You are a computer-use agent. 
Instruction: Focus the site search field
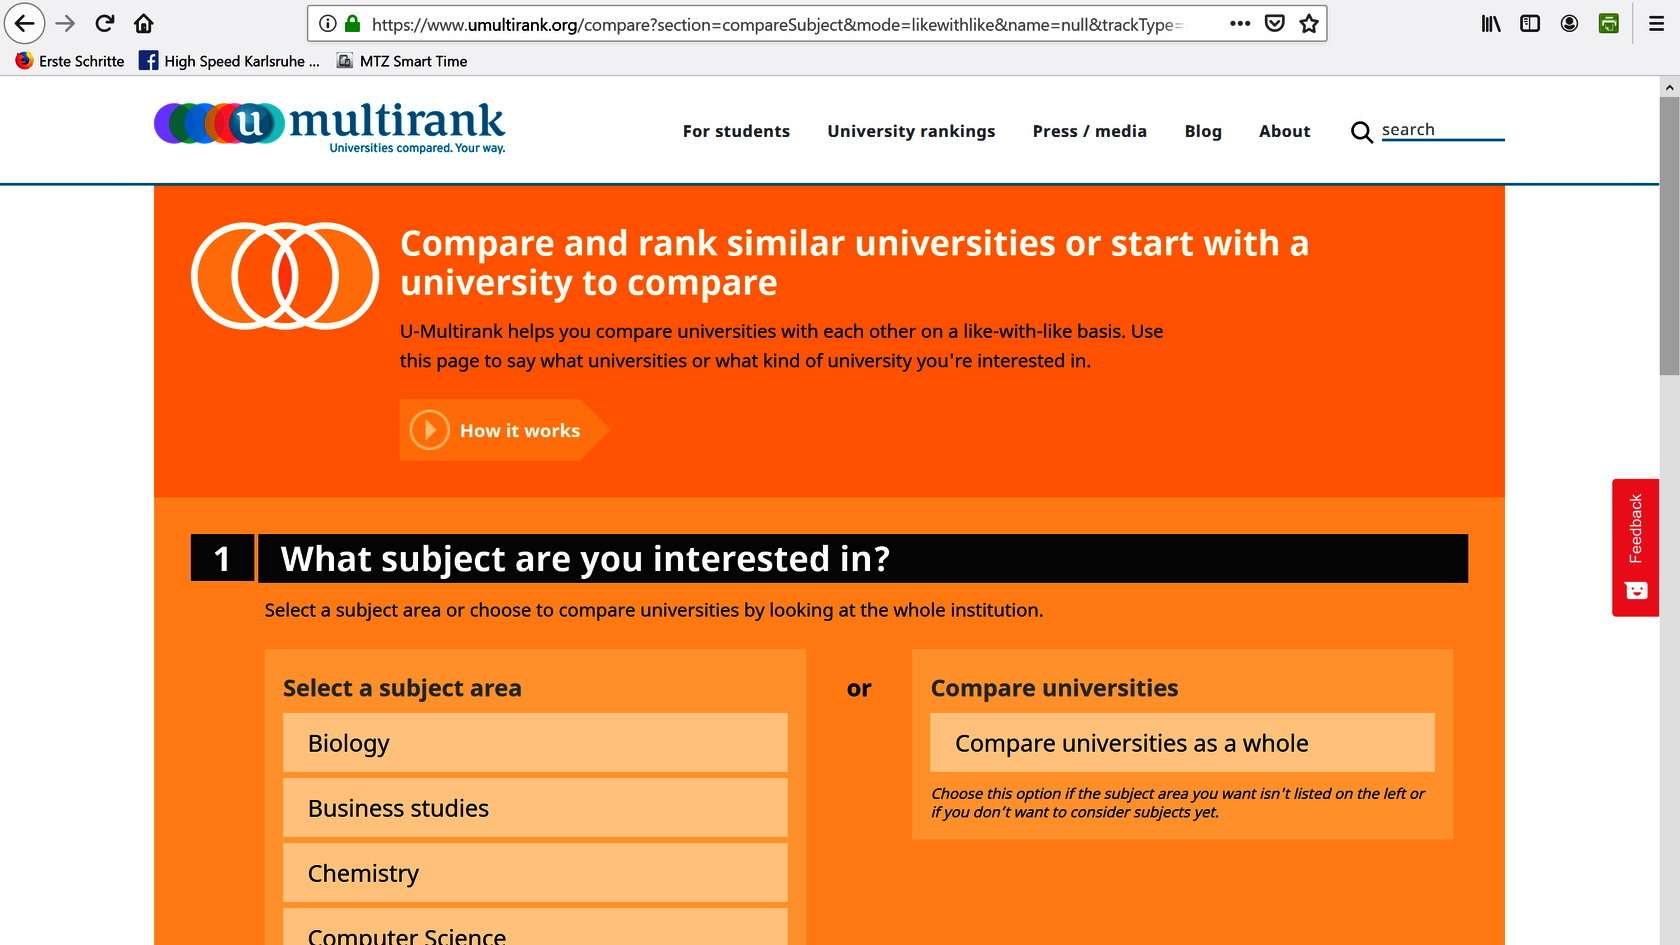click(1443, 130)
